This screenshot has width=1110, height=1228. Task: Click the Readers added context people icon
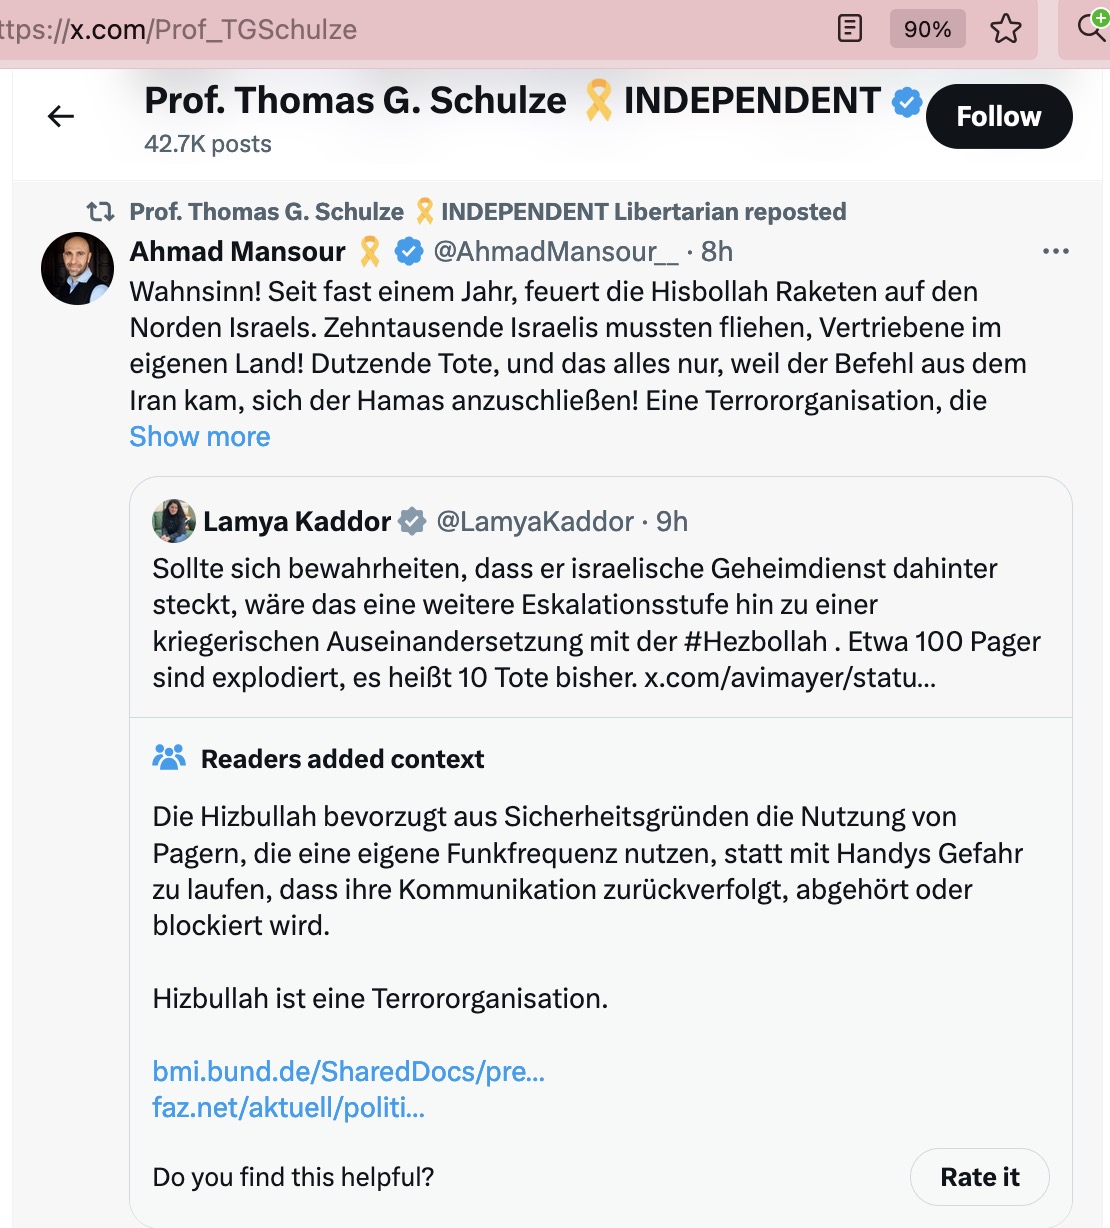169,758
